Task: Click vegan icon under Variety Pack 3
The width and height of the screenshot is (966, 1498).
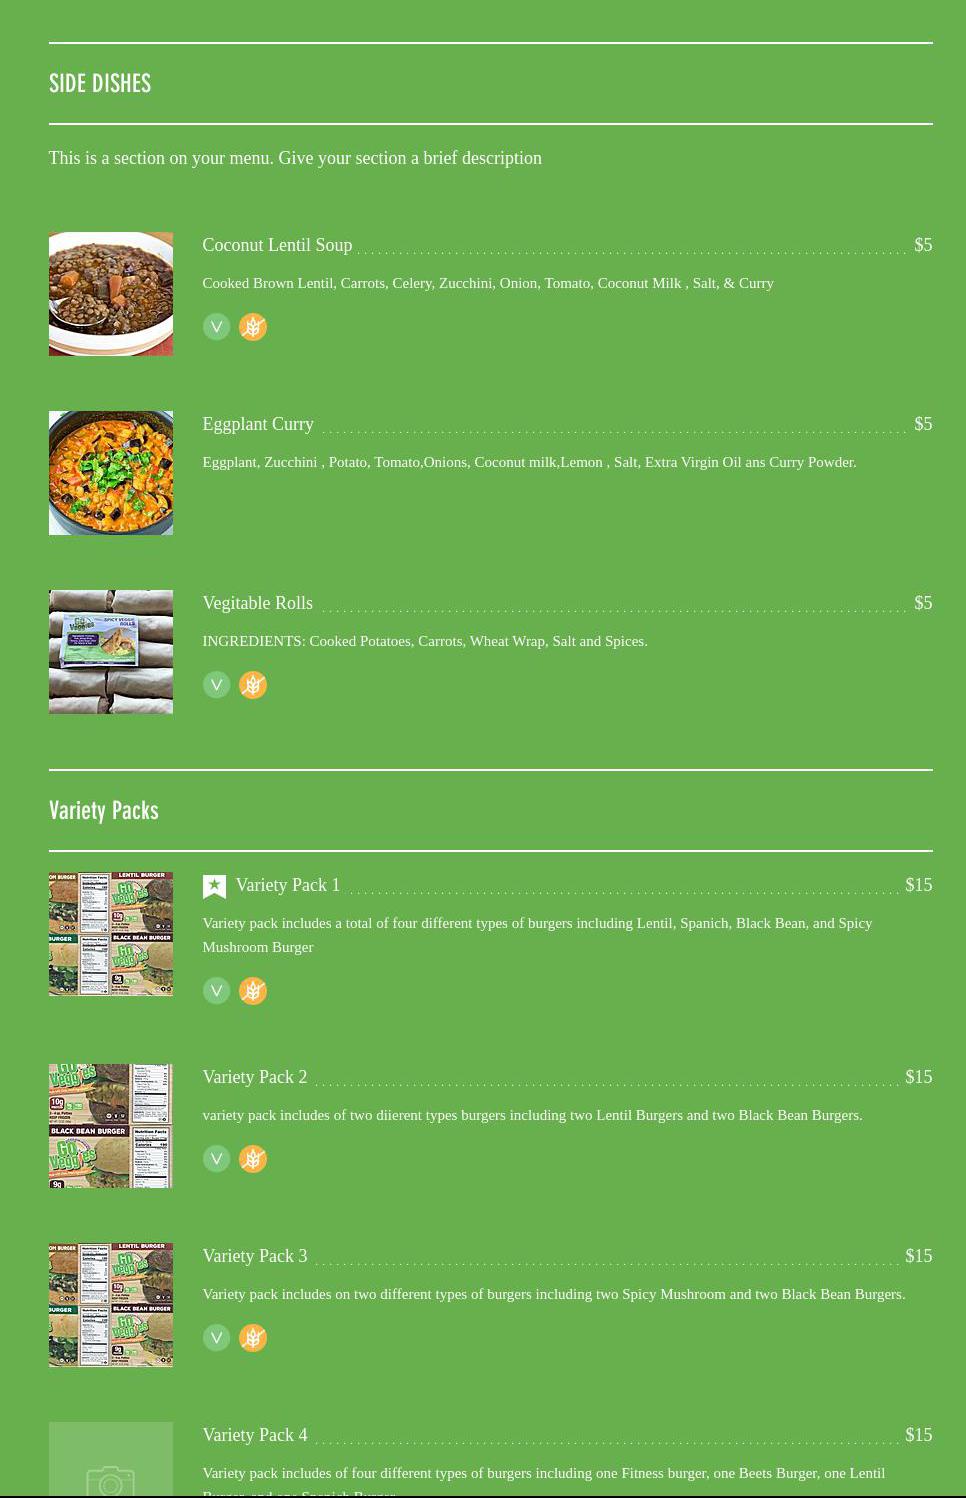Action: (x=216, y=1338)
